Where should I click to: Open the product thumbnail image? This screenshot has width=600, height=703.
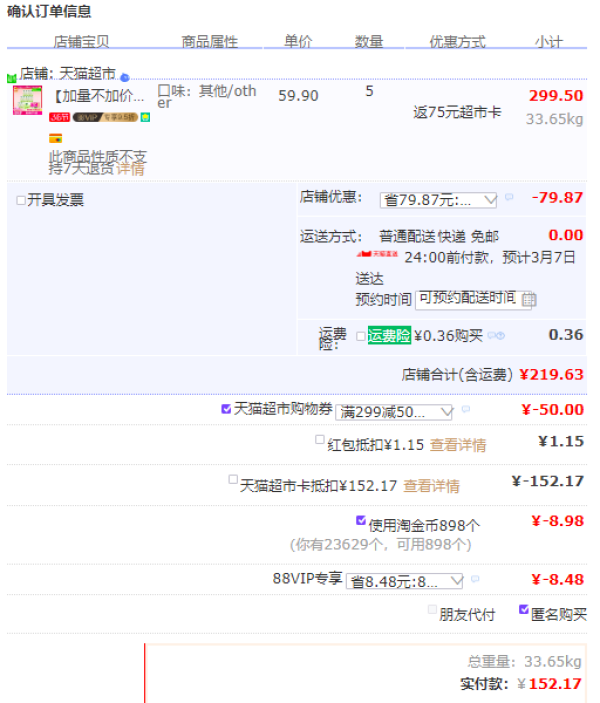[27, 100]
